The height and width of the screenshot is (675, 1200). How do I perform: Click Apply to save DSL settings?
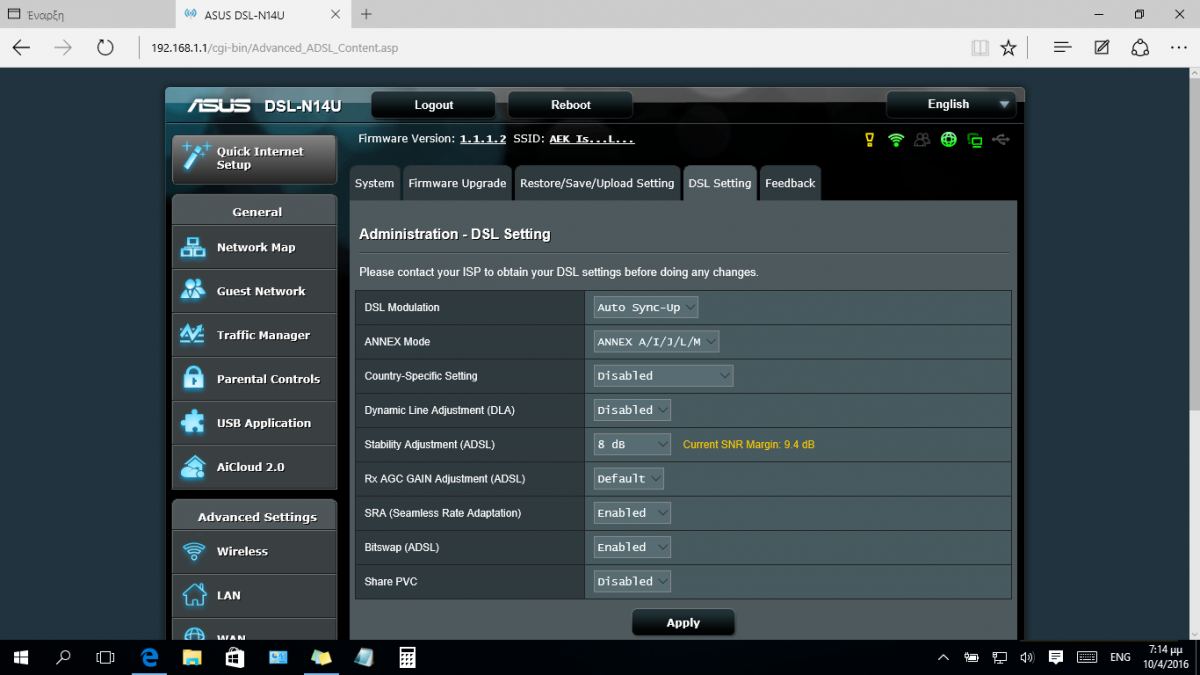(x=683, y=623)
